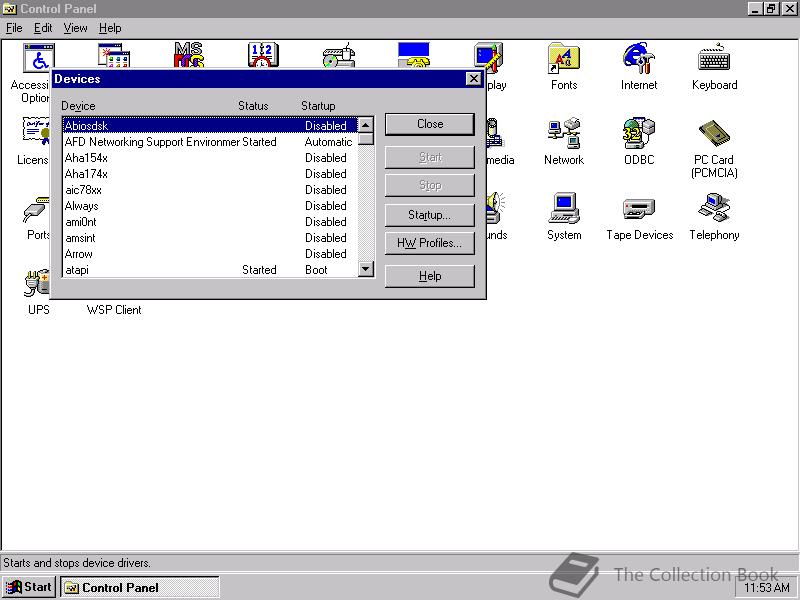Select the ami0nt device row
800x600 pixels.
click(x=210, y=222)
